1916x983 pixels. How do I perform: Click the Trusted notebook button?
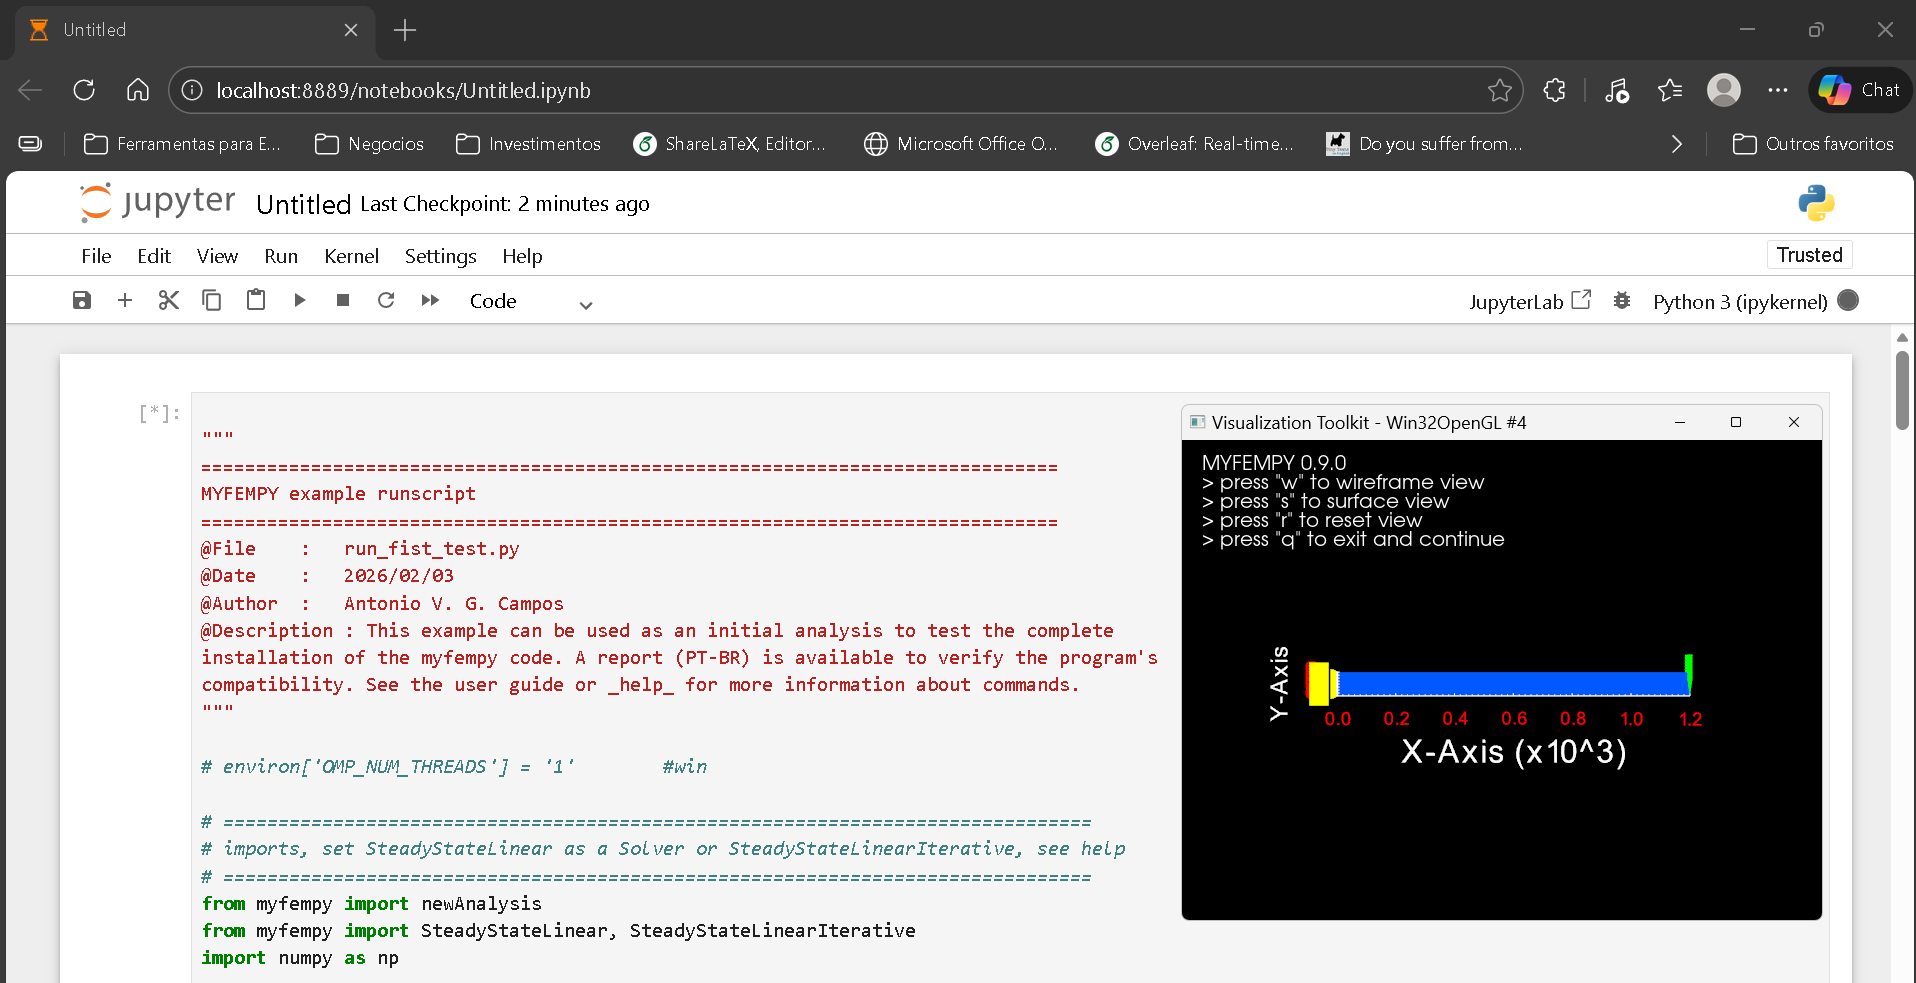tap(1809, 255)
